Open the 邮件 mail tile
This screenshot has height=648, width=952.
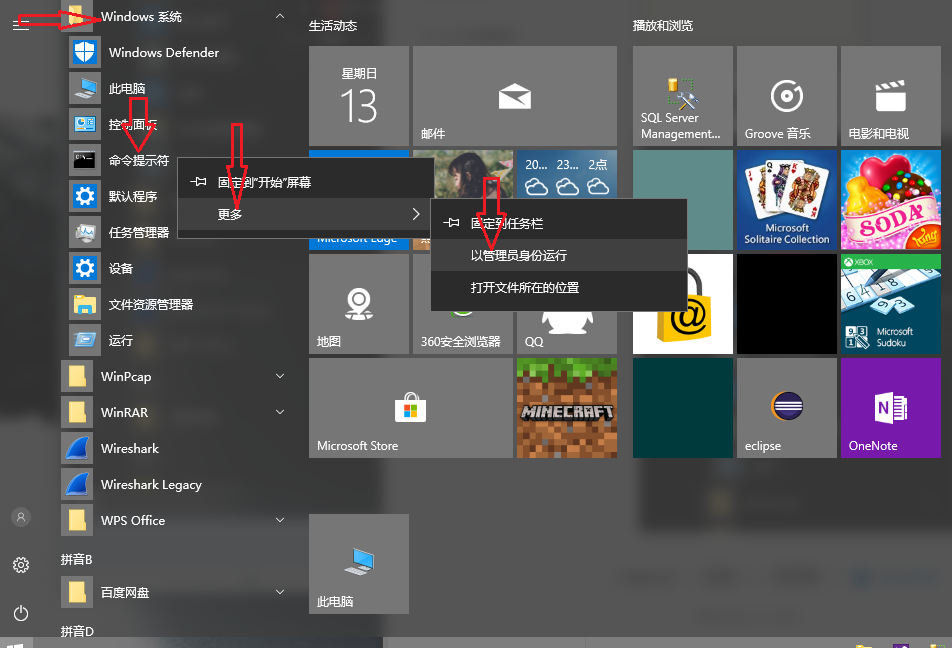tap(515, 96)
